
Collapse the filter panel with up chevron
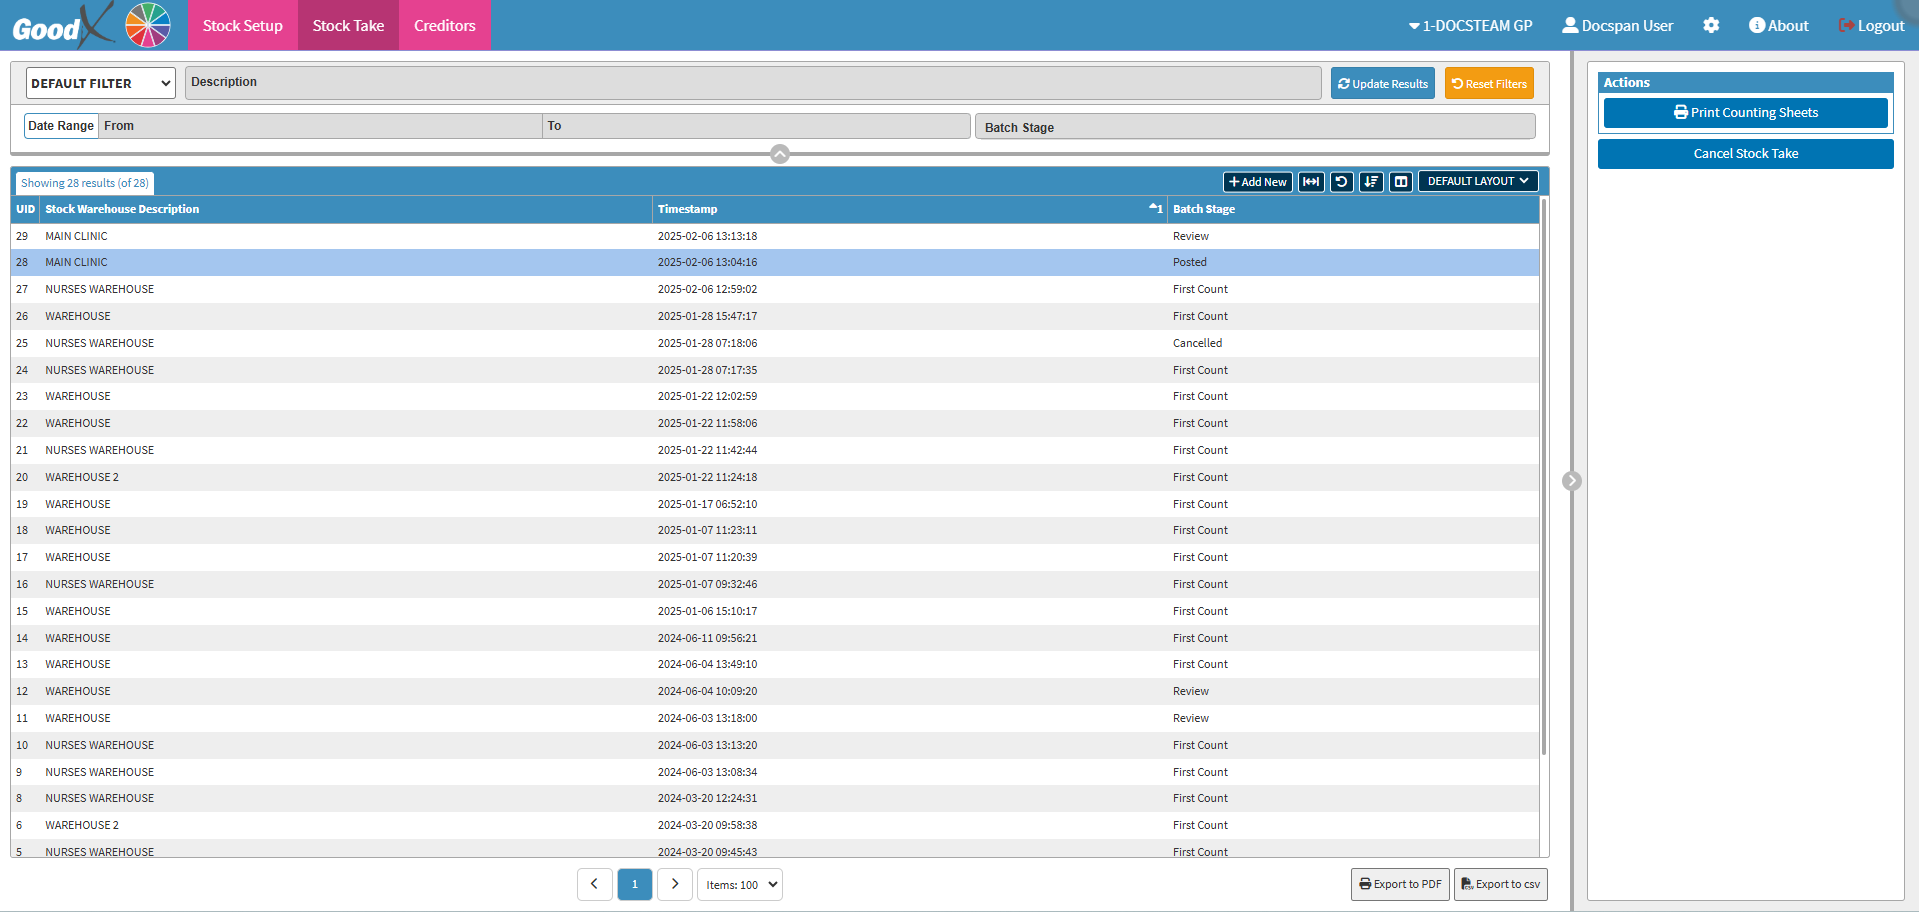click(x=780, y=154)
